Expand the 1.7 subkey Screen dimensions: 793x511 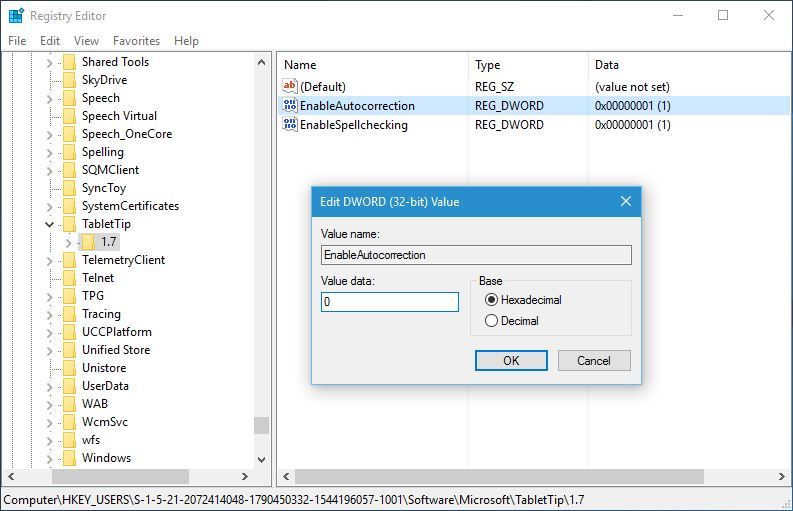68,243
